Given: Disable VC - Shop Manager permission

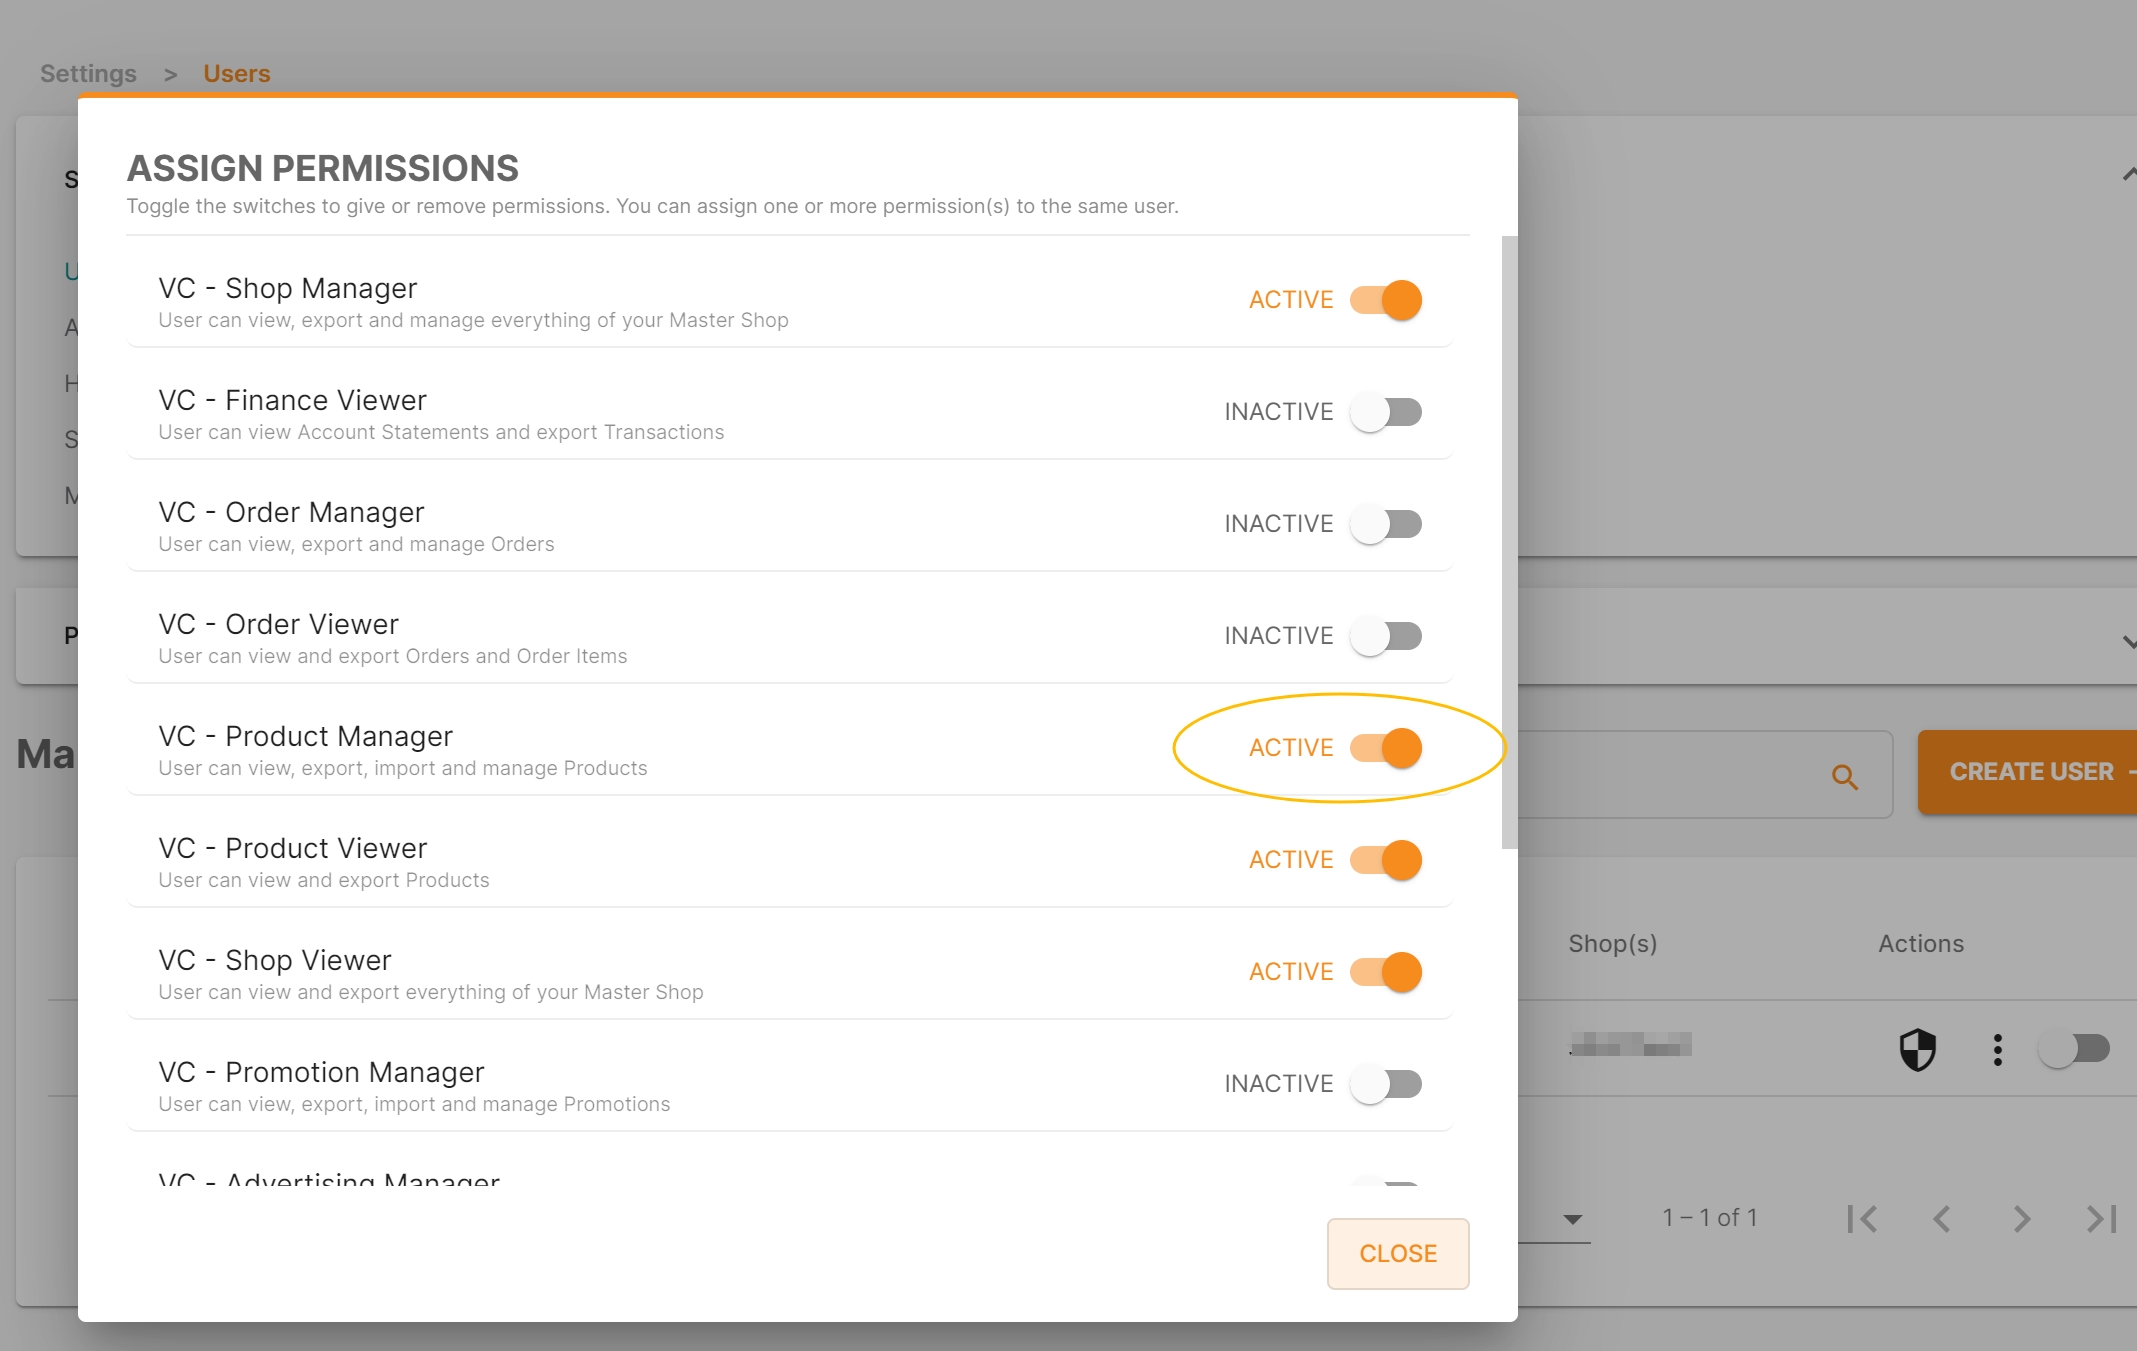Looking at the screenshot, I should click(1386, 300).
